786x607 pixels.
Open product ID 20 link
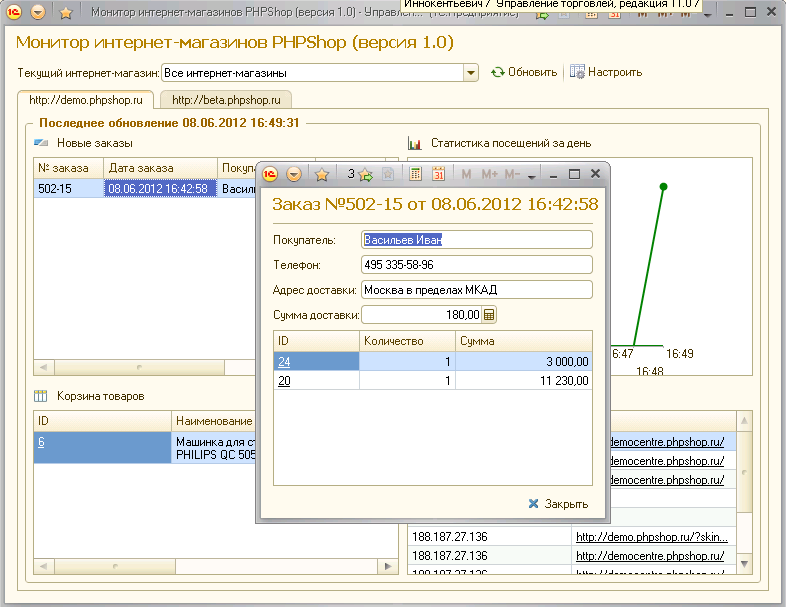pos(284,380)
